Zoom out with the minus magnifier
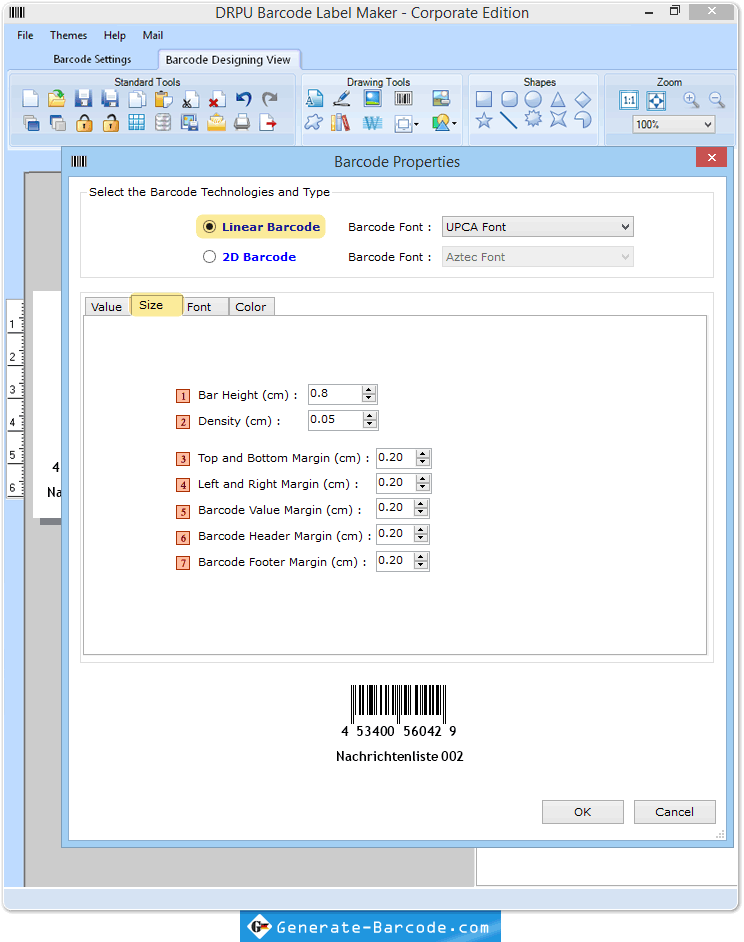Viewport: 744px width, 942px height. click(x=716, y=100)
